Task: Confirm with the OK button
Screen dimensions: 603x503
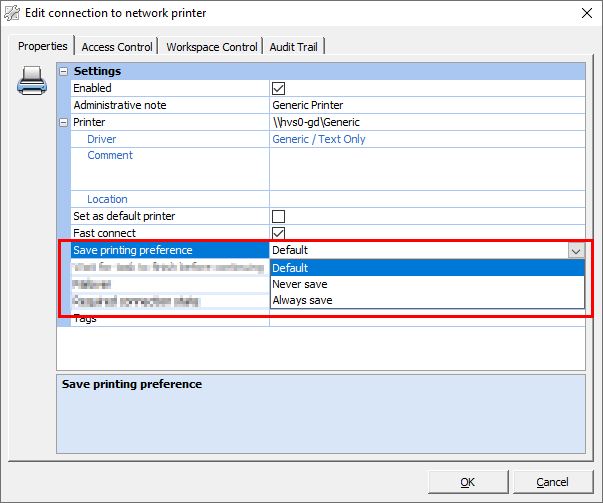Action: (x=468, y=482)
